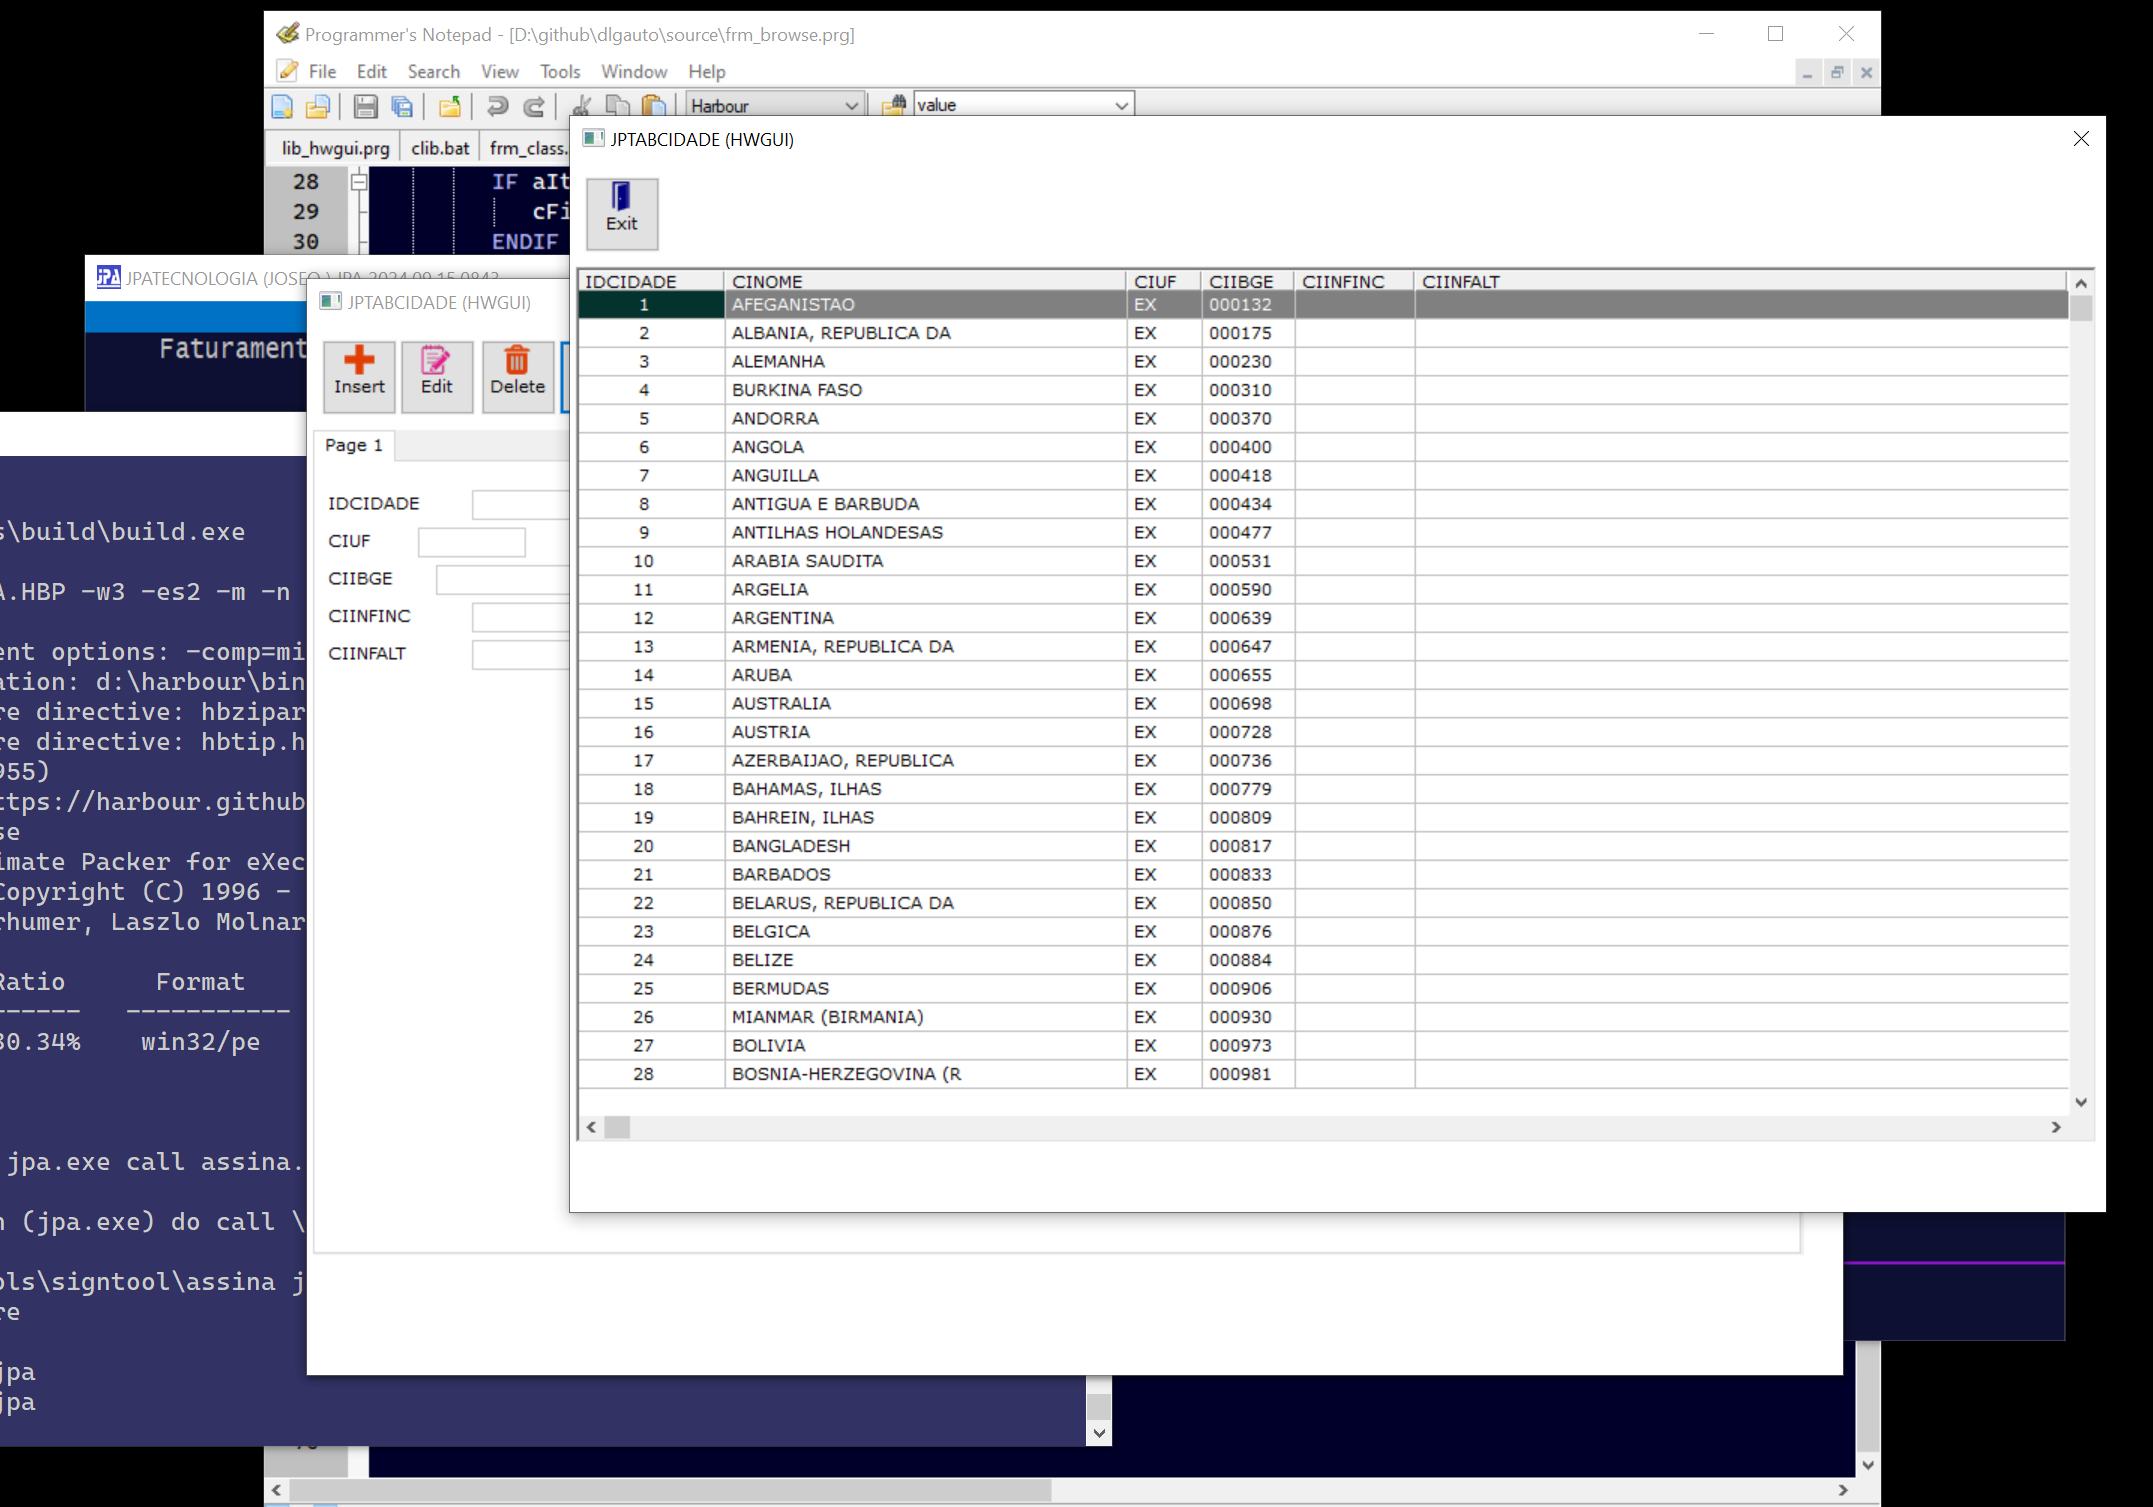Screen dimensions: 2153x1507
Task: Click the Find in files binoculars icon
Action: [x=894, y=105]
